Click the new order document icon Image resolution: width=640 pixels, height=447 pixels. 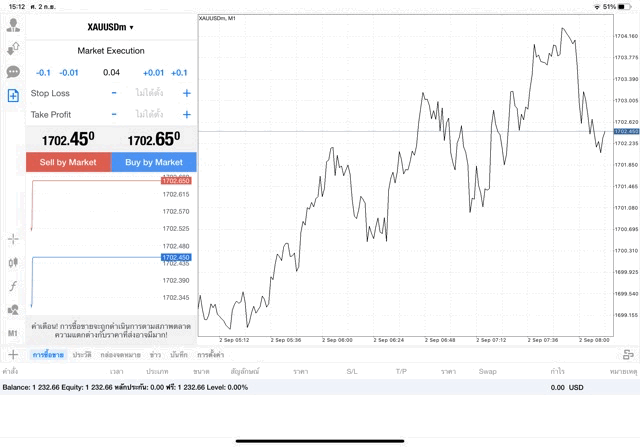pyautogui.click(x=13, y=96)
